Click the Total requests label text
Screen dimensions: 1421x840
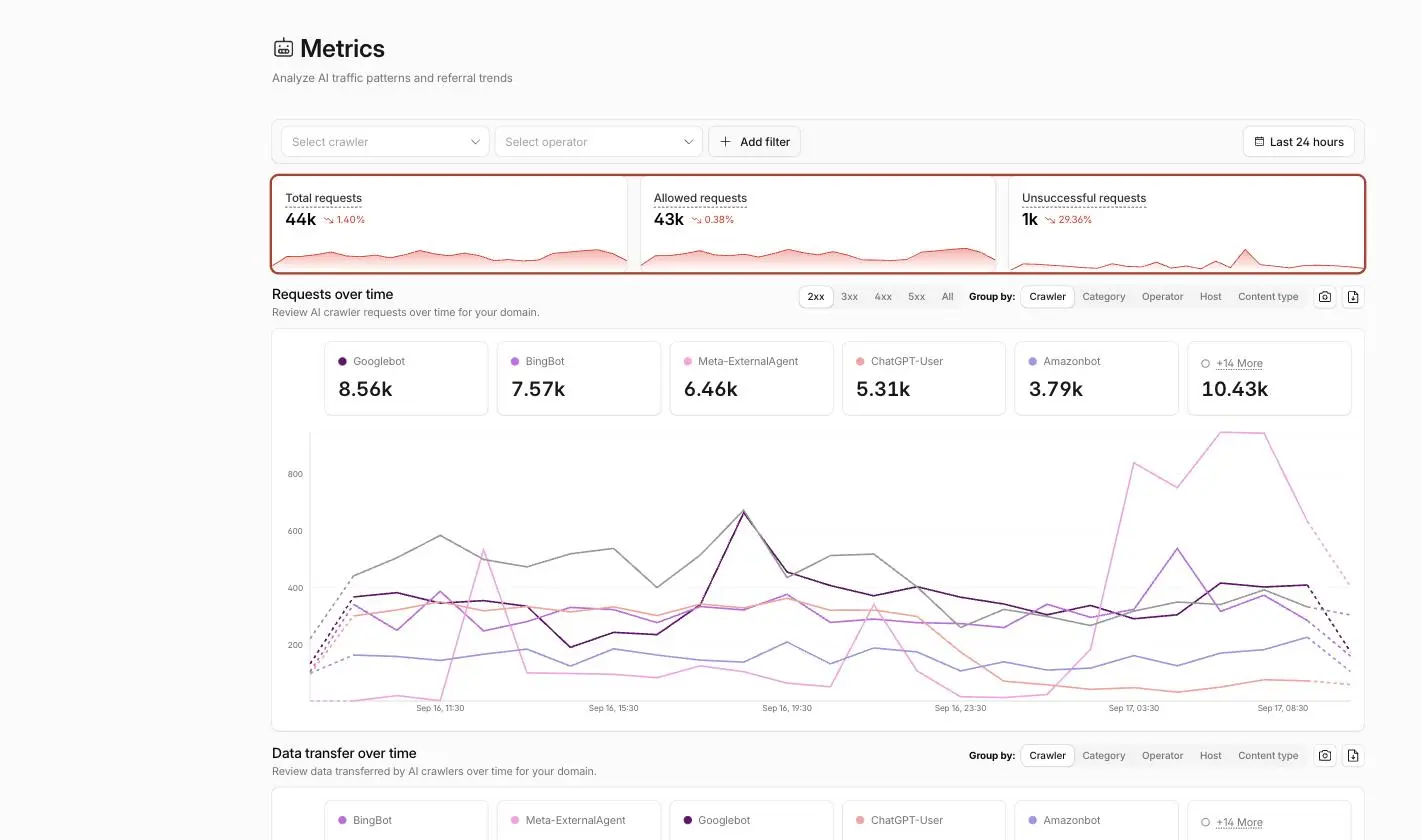323,198
